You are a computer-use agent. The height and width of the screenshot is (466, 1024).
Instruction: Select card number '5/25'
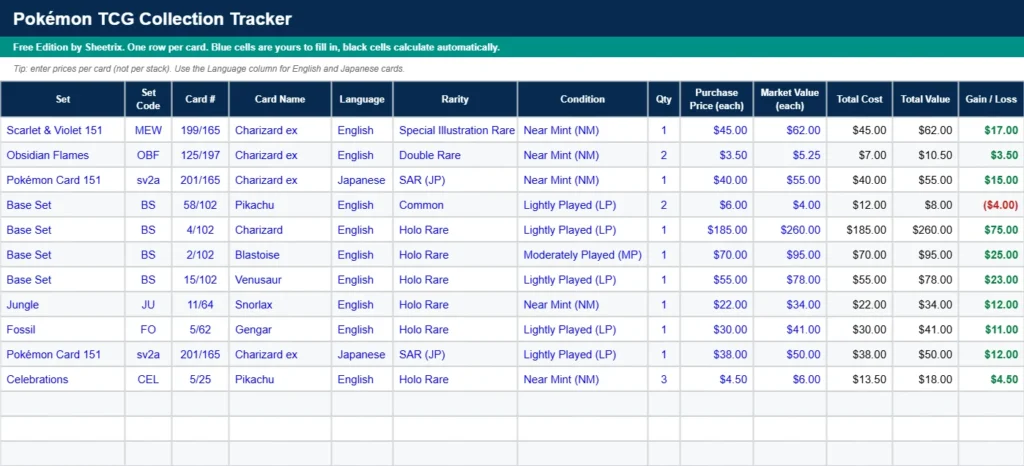click(200, 379)
